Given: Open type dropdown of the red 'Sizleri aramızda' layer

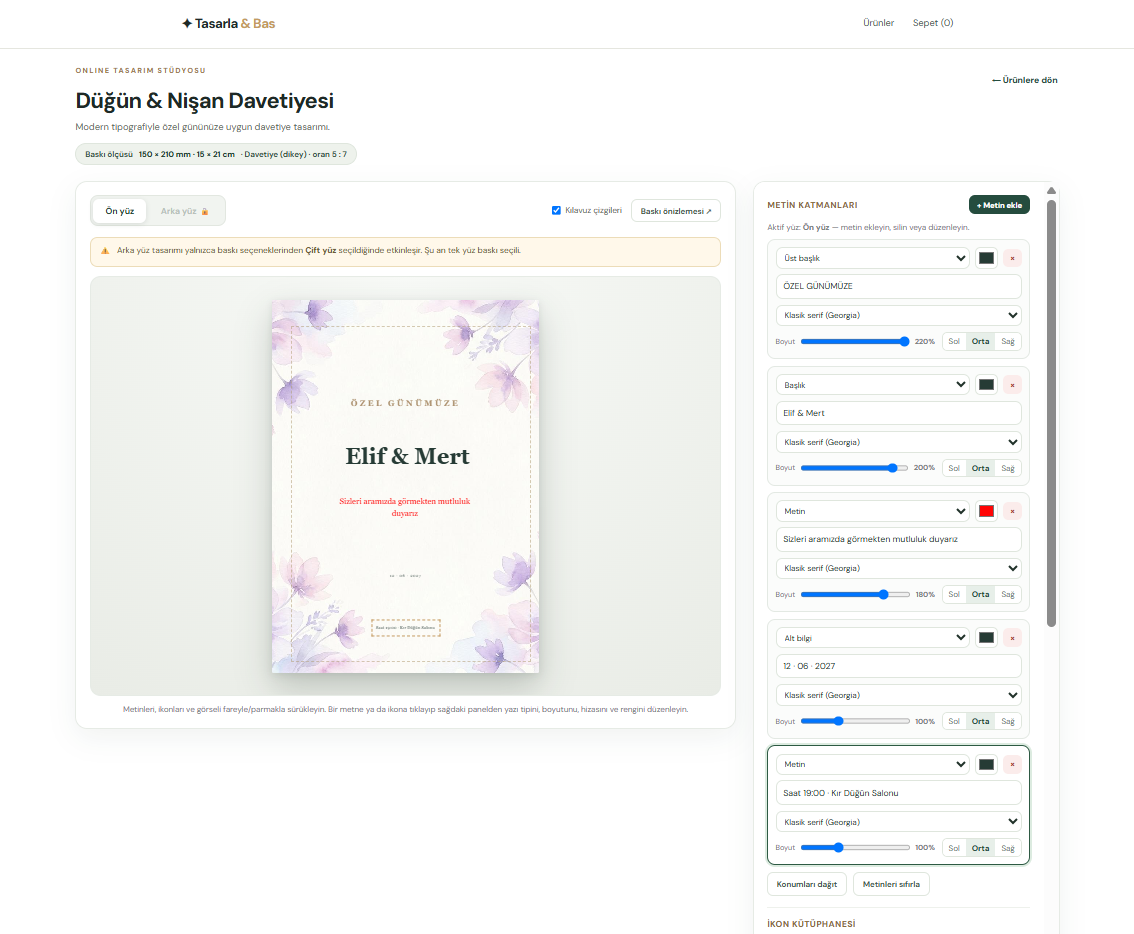Looking at the screenshot, I should click(873, 511).
